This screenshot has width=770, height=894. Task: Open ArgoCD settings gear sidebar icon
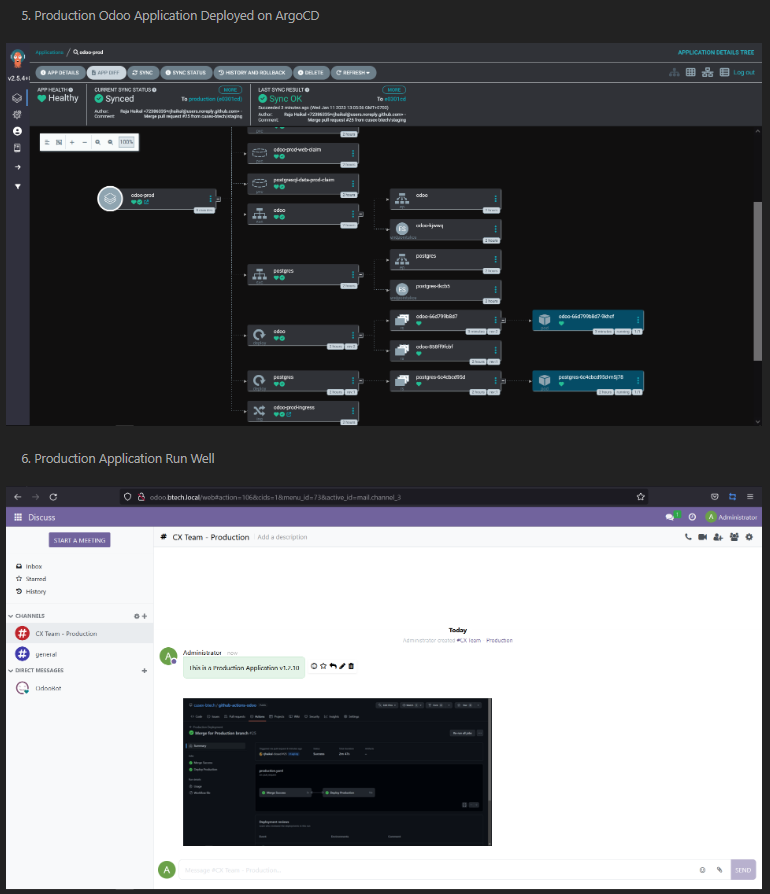pos(17,115)
